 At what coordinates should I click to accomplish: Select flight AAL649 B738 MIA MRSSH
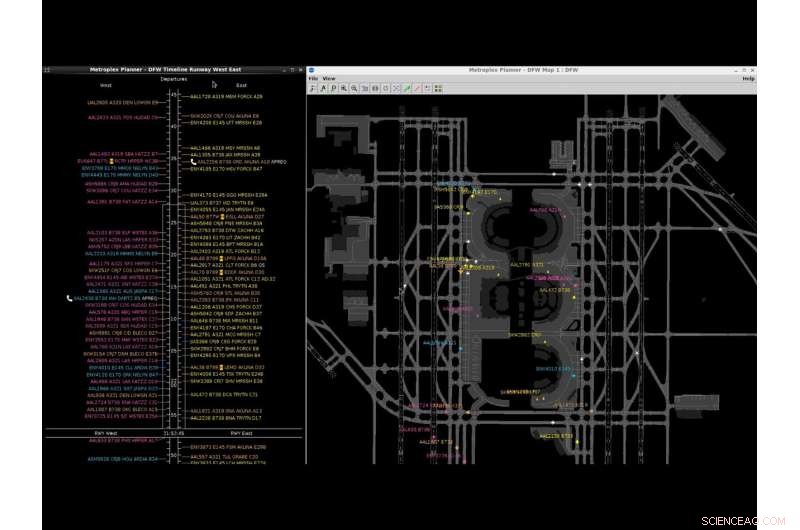click(x=224, y=321)
